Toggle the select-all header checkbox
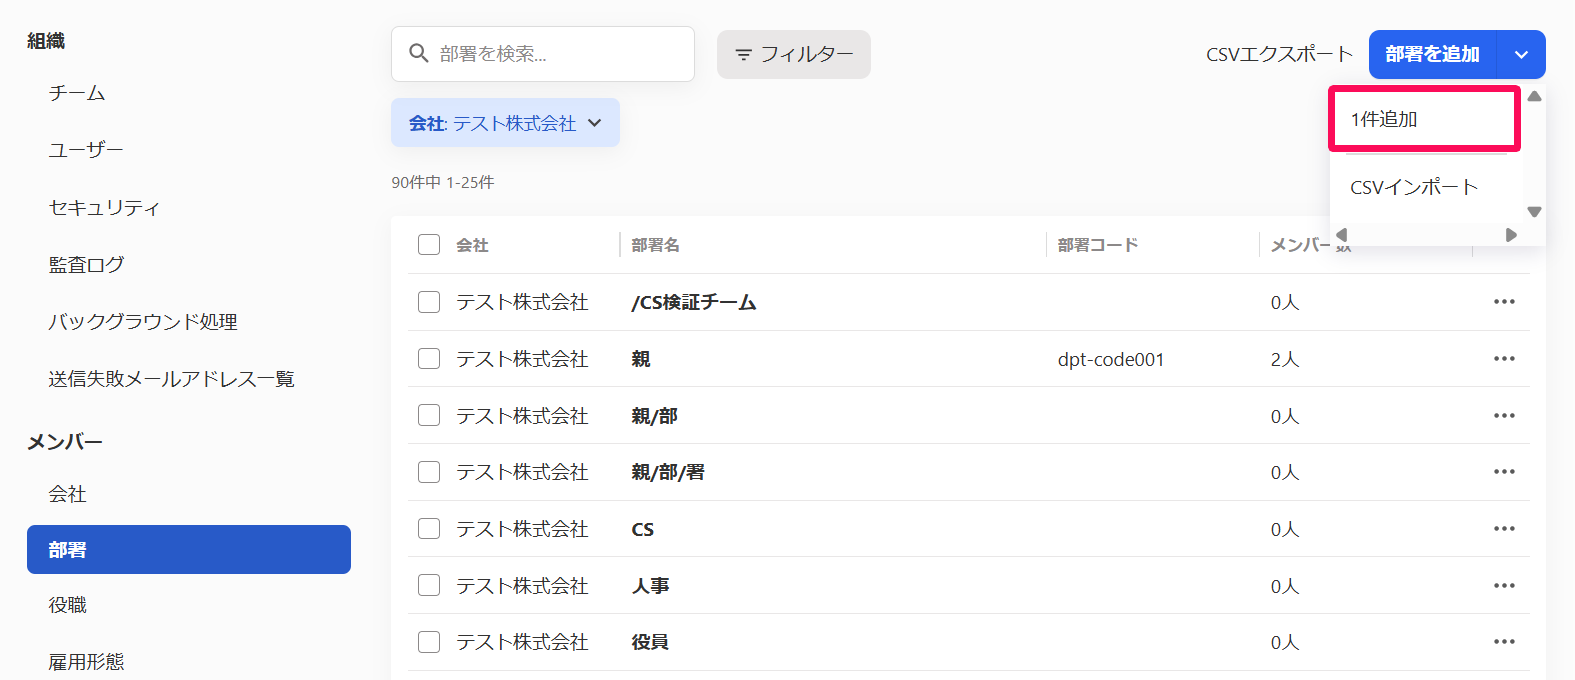 (x=429, y=245)
